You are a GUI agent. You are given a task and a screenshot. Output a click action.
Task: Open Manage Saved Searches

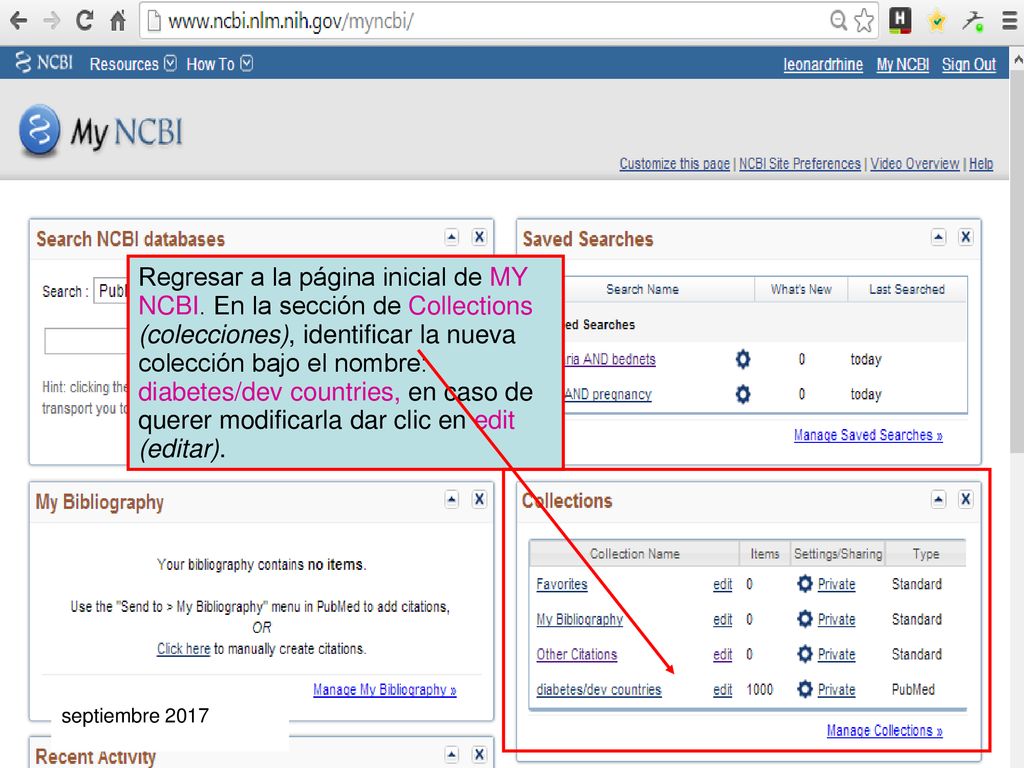(x=868, y=435)
